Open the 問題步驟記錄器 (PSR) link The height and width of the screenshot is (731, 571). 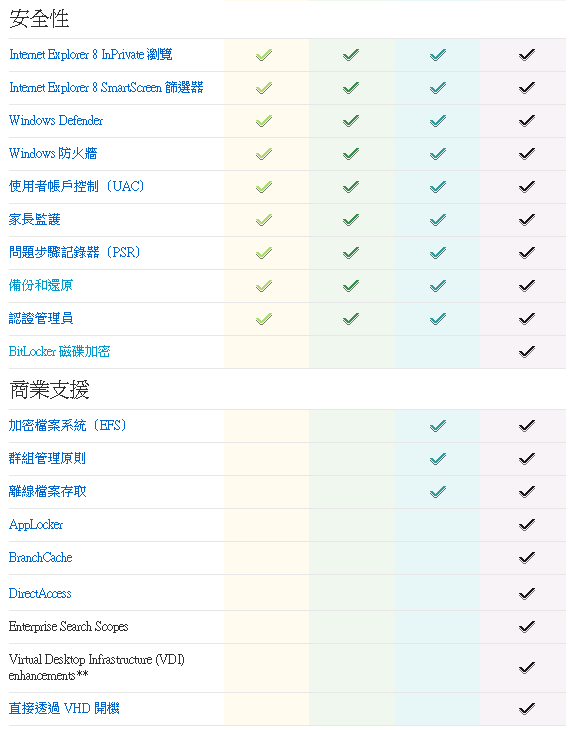75,252
